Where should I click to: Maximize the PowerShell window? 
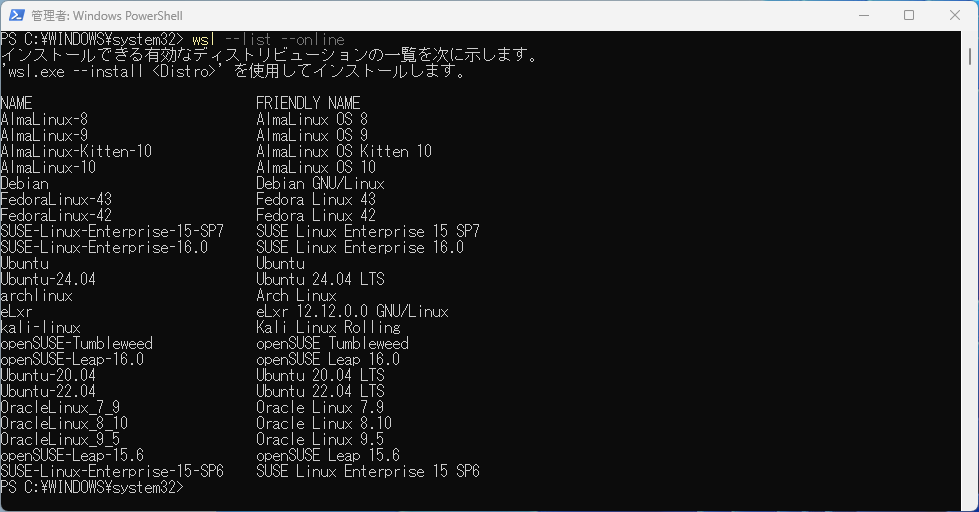(908, 15)
